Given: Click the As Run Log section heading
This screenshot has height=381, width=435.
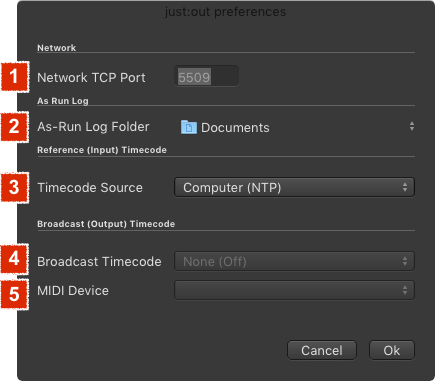Looking at the screenshot, I should (63, 101).
